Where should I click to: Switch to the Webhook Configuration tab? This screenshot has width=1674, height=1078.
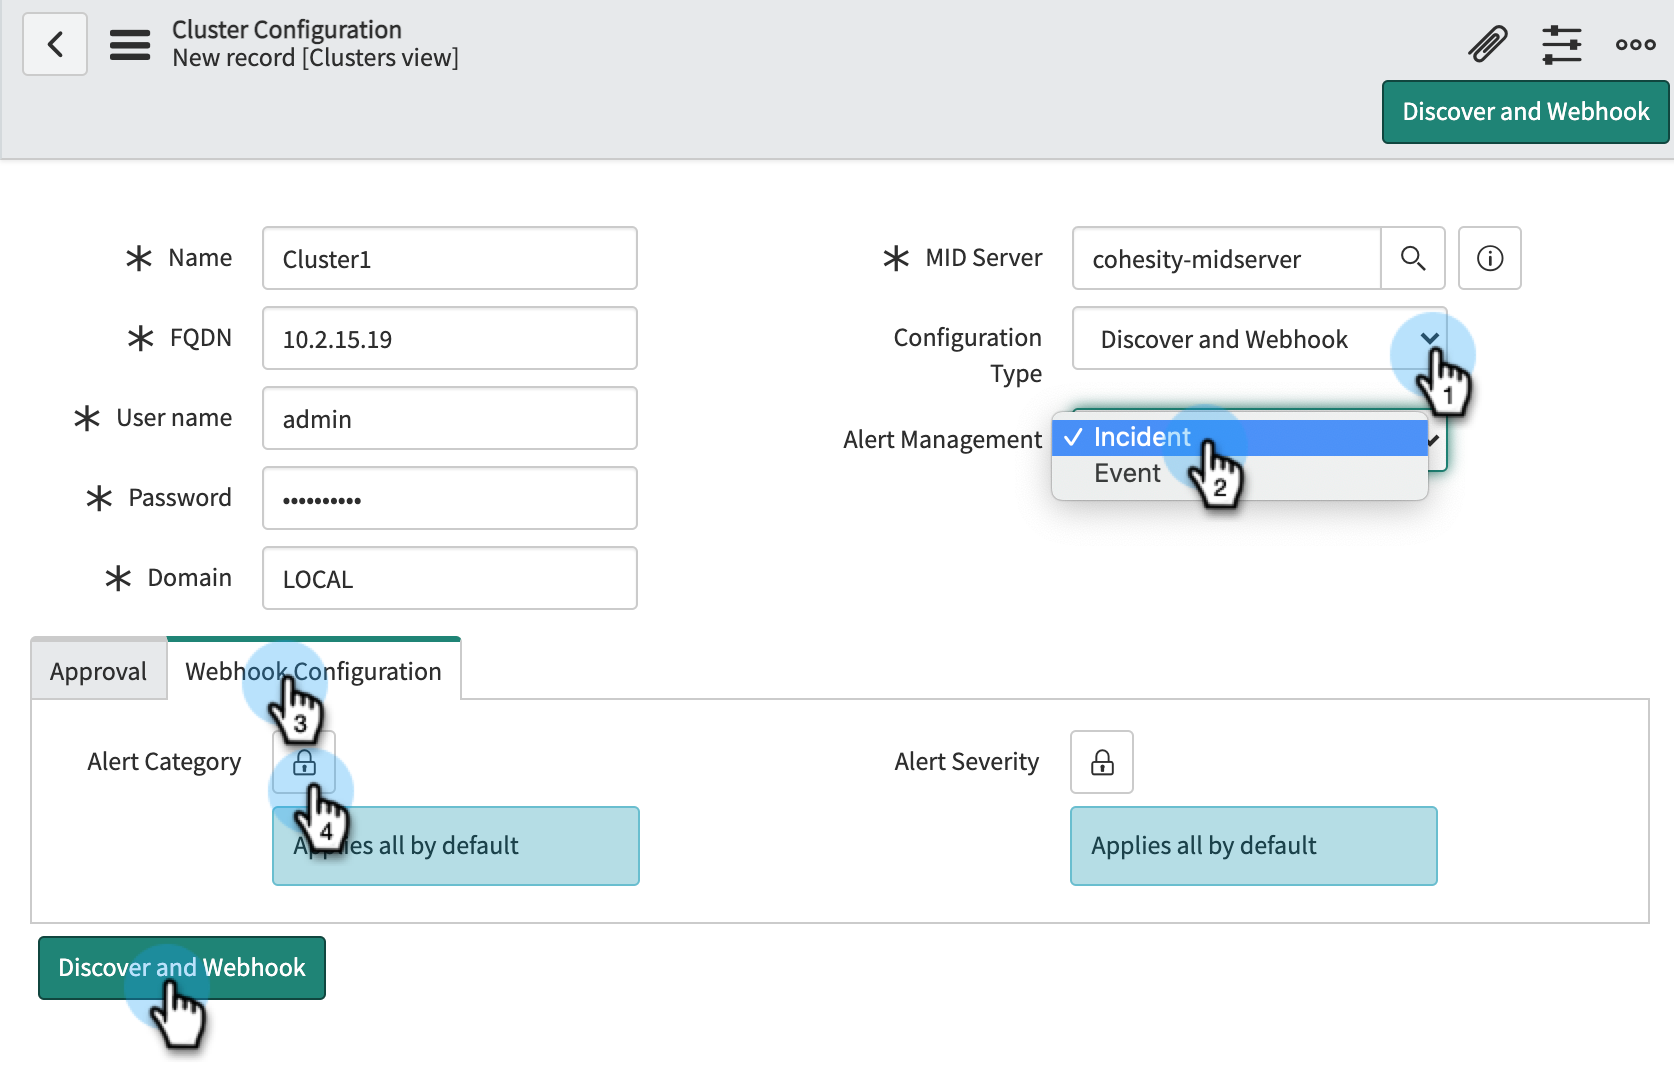(x=311, y=671)
